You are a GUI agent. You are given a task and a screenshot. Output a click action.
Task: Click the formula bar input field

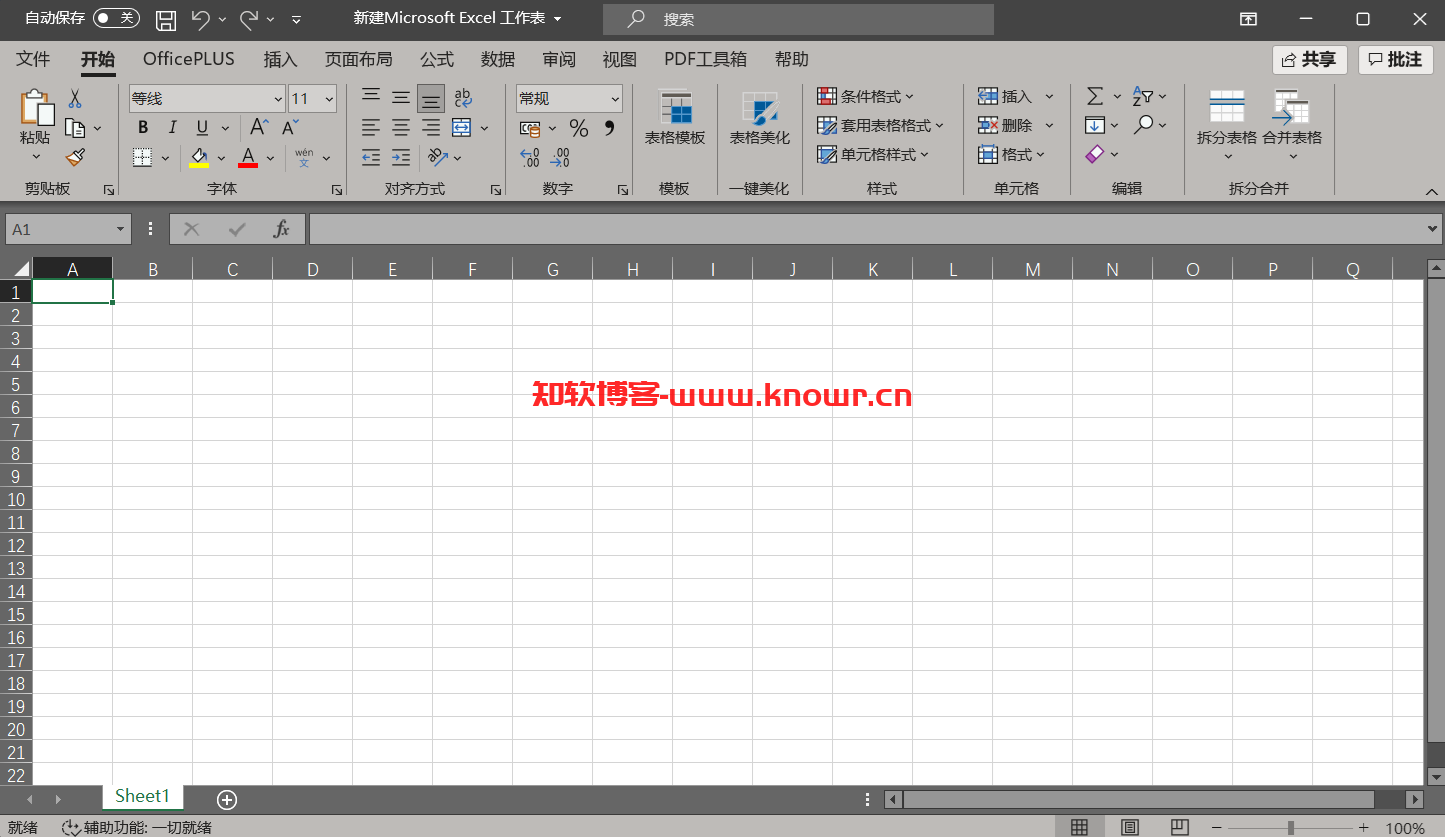click(867, 229)
